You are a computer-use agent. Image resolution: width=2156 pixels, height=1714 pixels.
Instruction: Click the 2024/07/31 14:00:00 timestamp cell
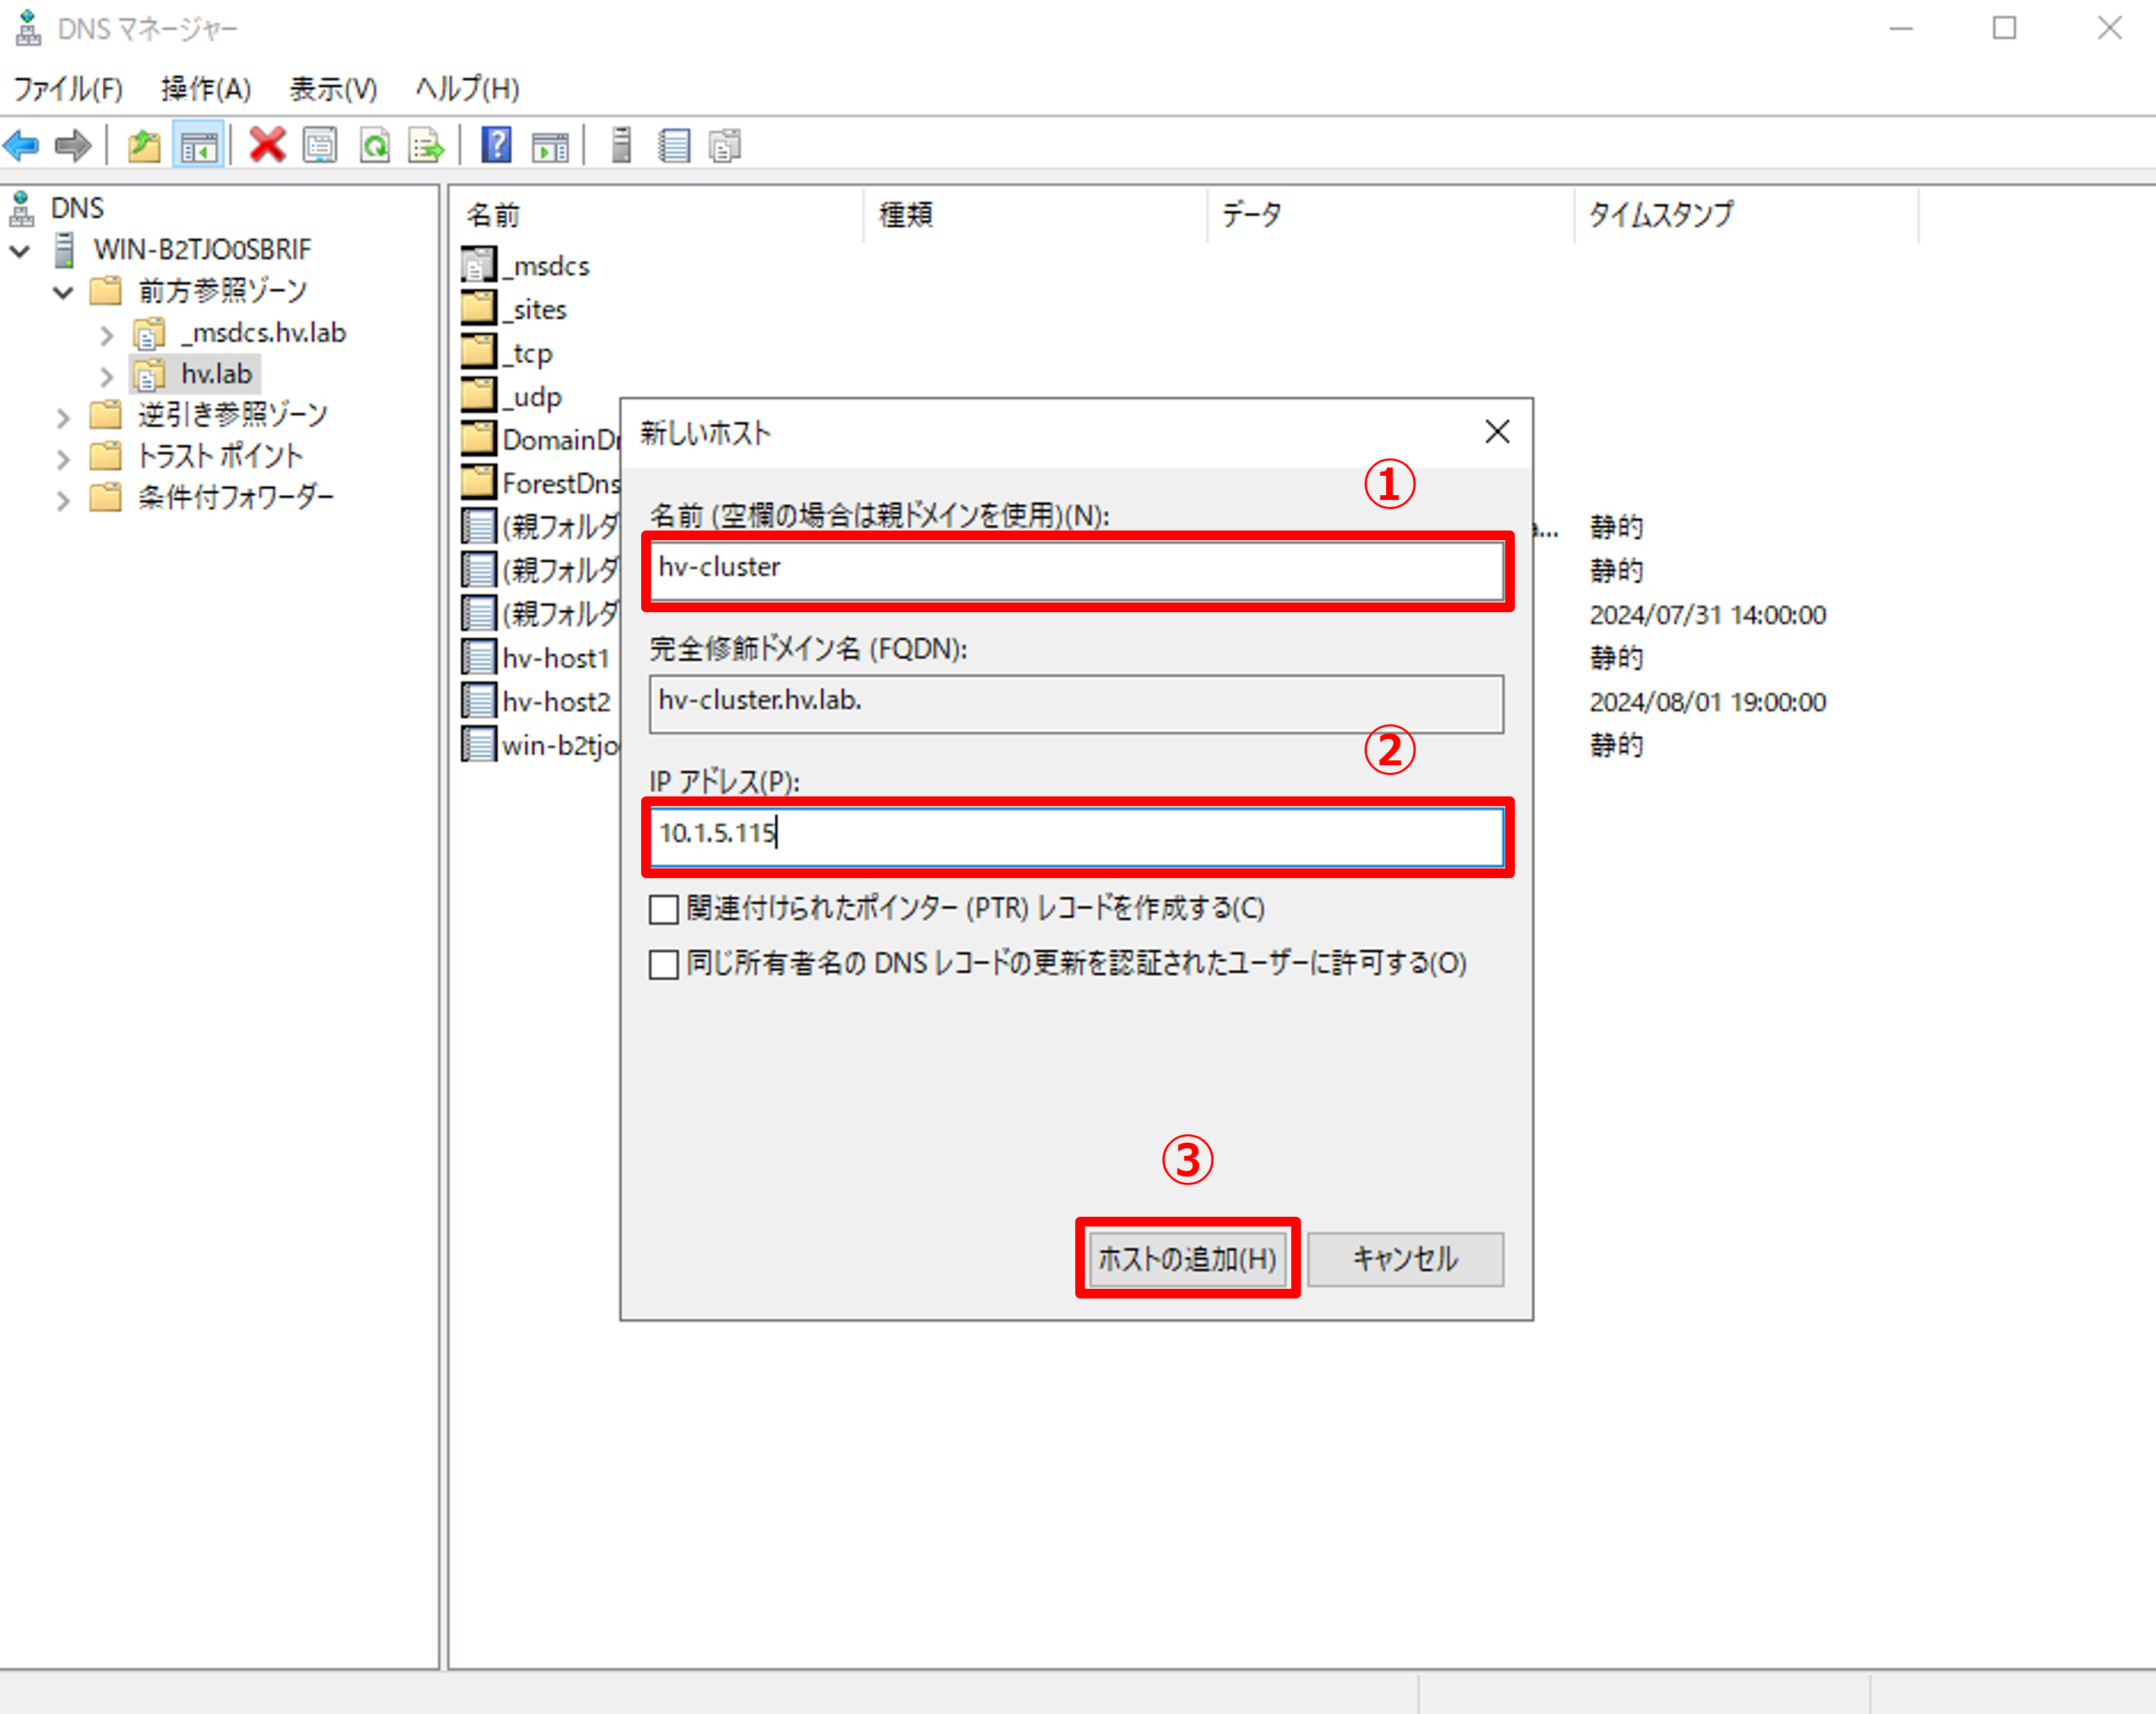(x=1707, y=614)
